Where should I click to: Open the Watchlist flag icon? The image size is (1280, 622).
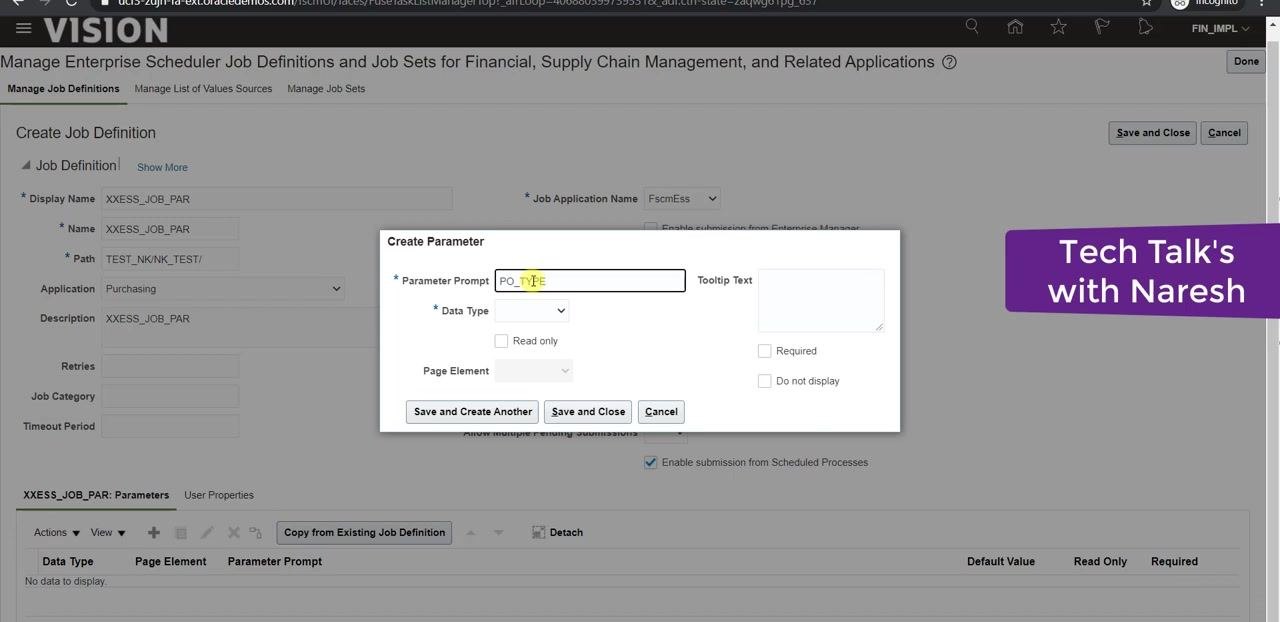pyautogui.click(x=1102, y=27)
